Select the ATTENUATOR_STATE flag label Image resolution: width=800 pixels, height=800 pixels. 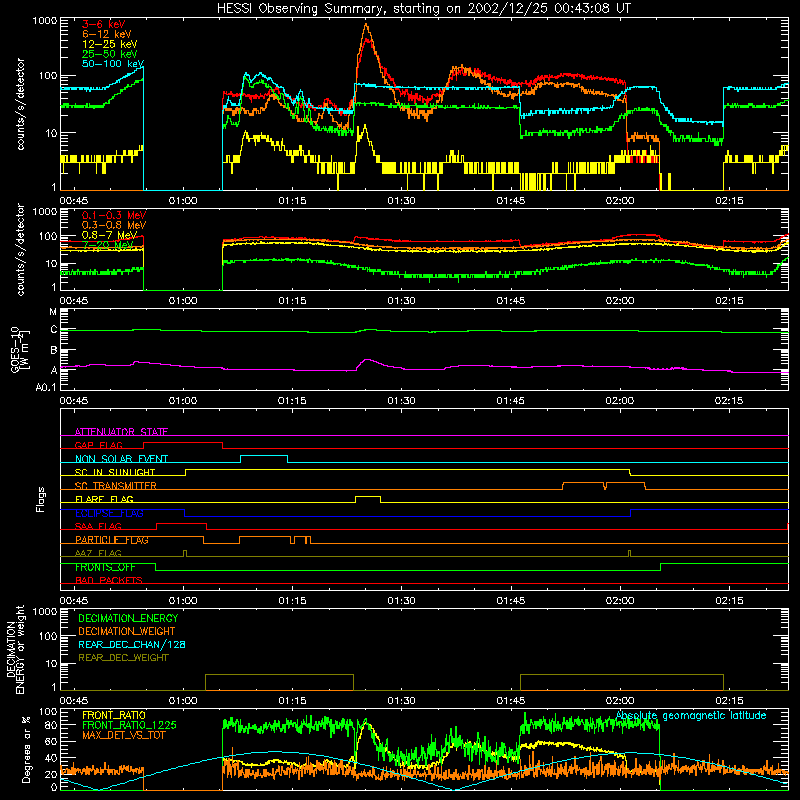coord(121,432)
